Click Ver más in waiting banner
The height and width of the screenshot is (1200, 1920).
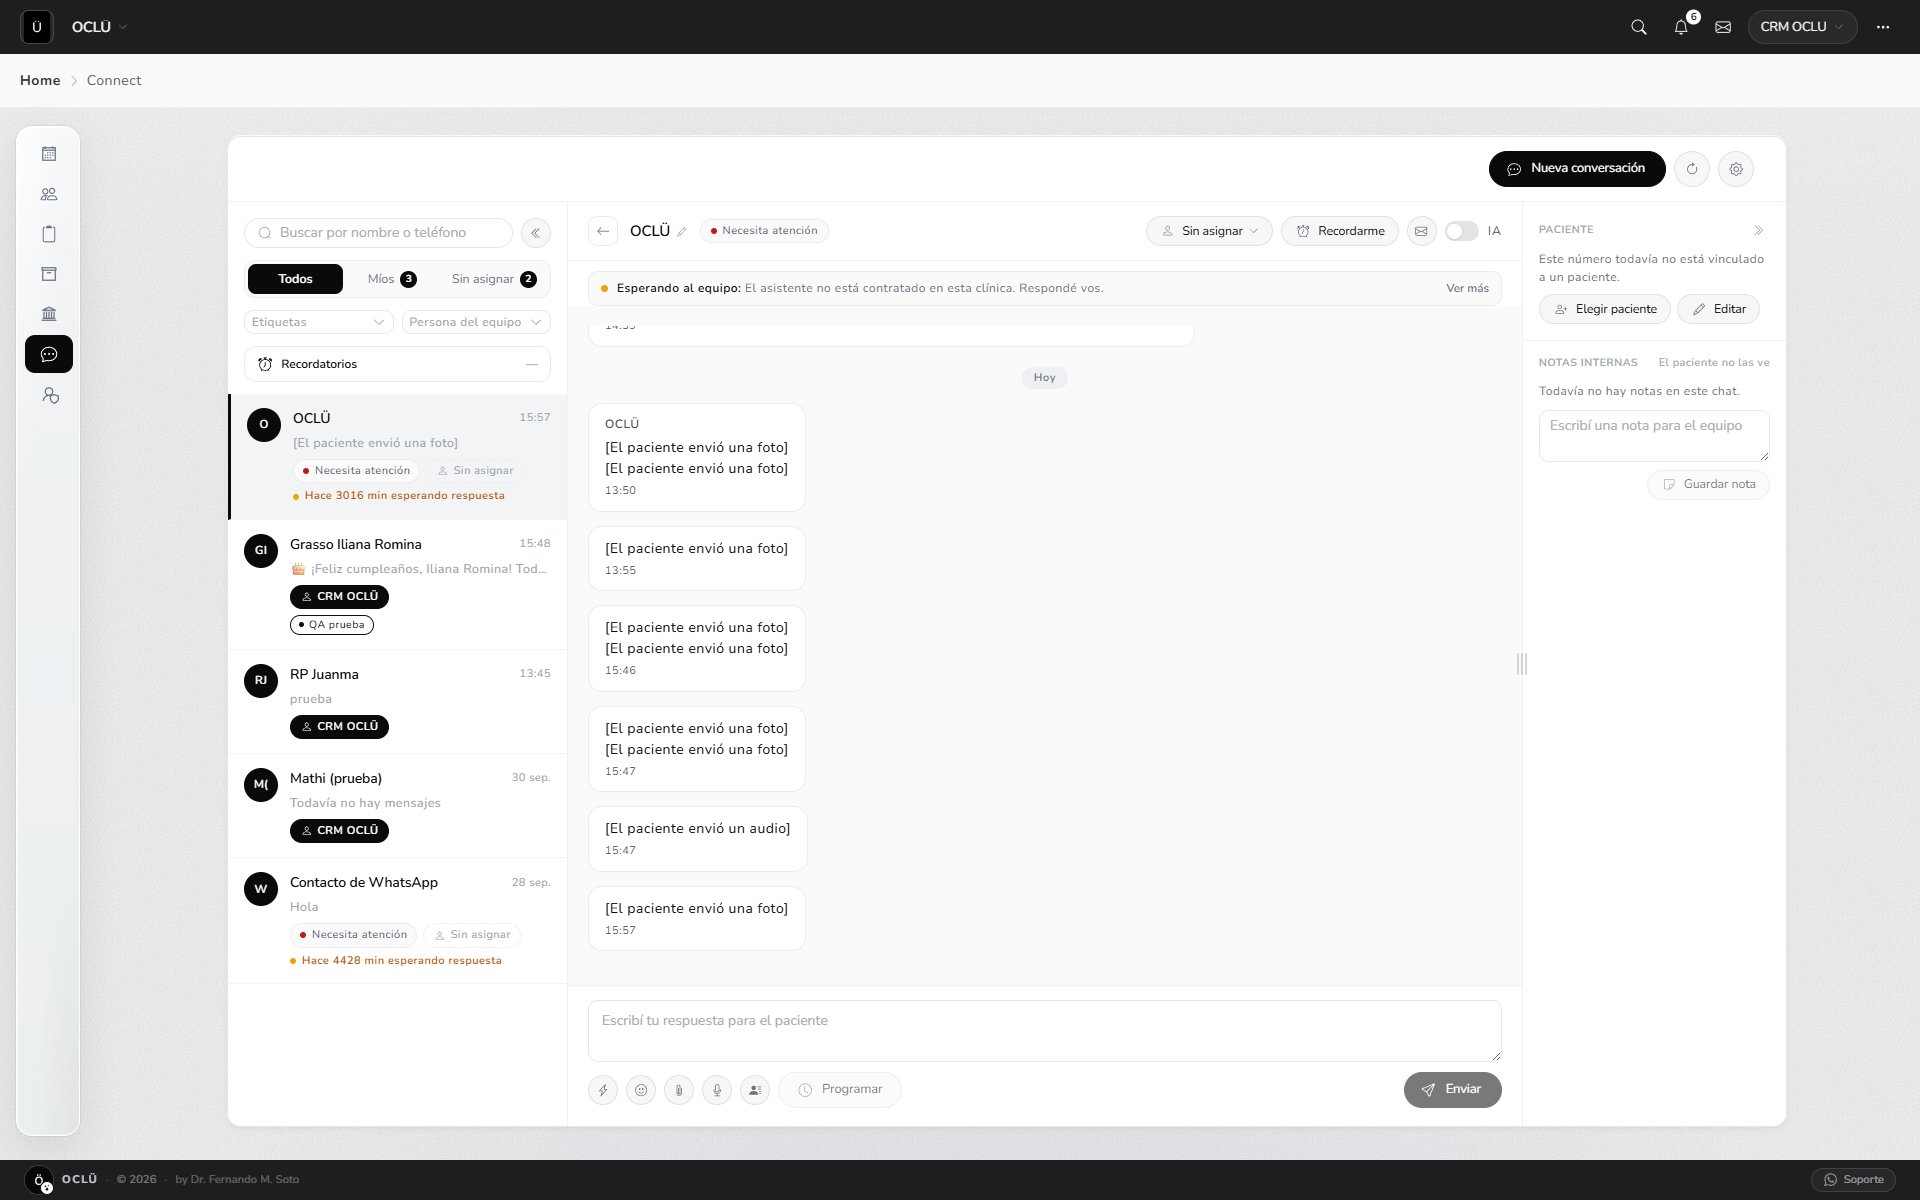pos(1467,288)
